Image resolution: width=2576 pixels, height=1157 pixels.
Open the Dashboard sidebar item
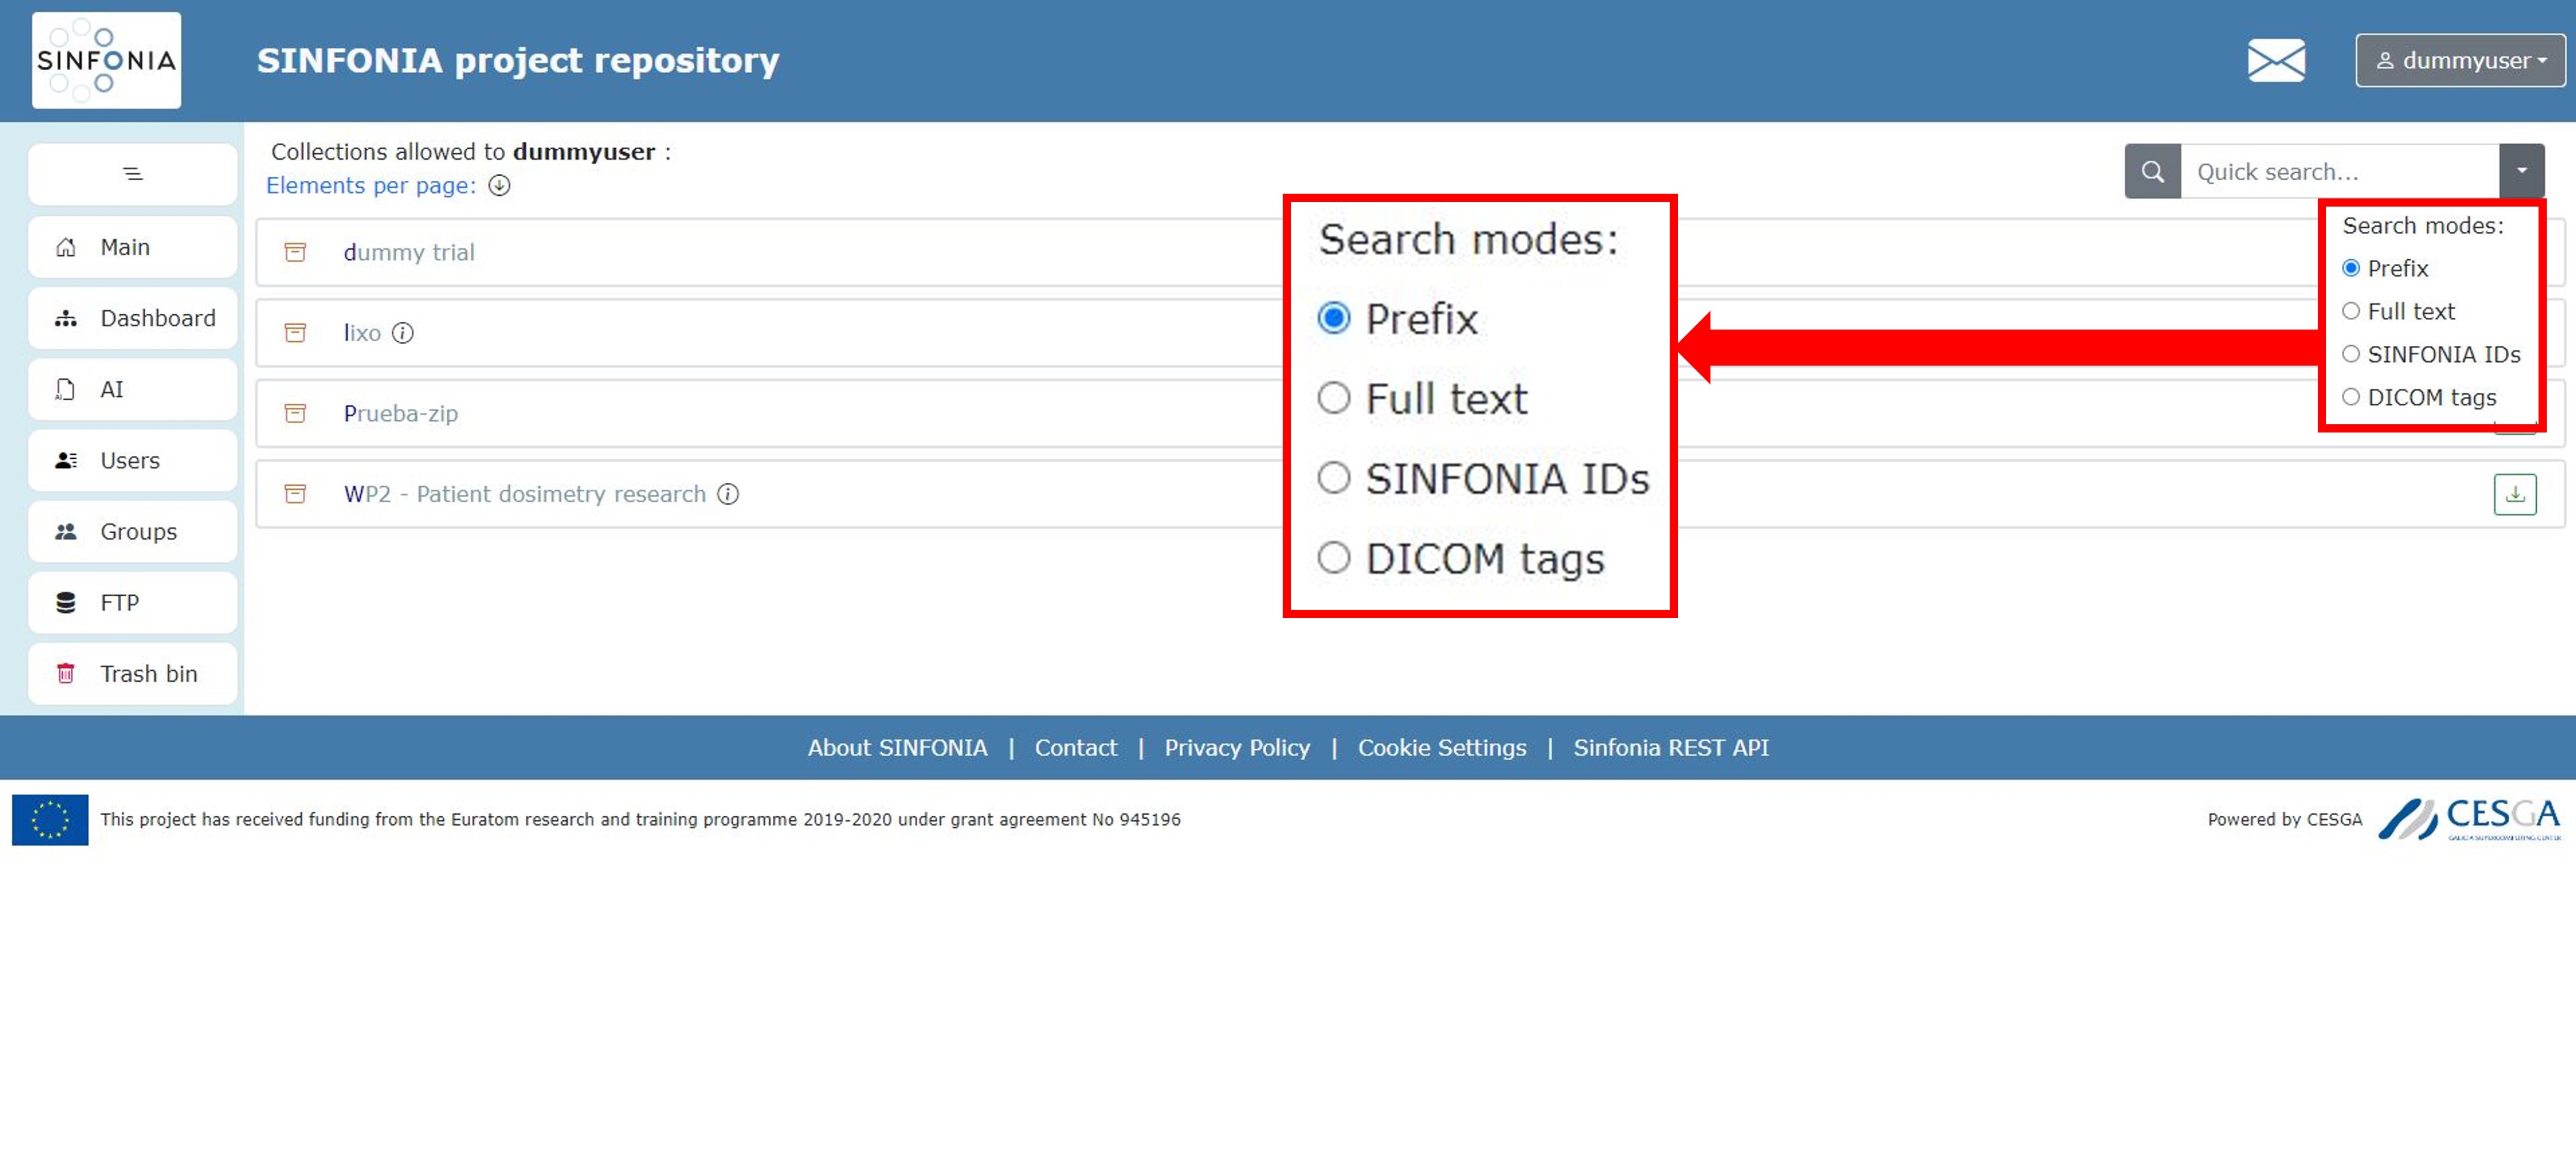click(x=133, y=318)
